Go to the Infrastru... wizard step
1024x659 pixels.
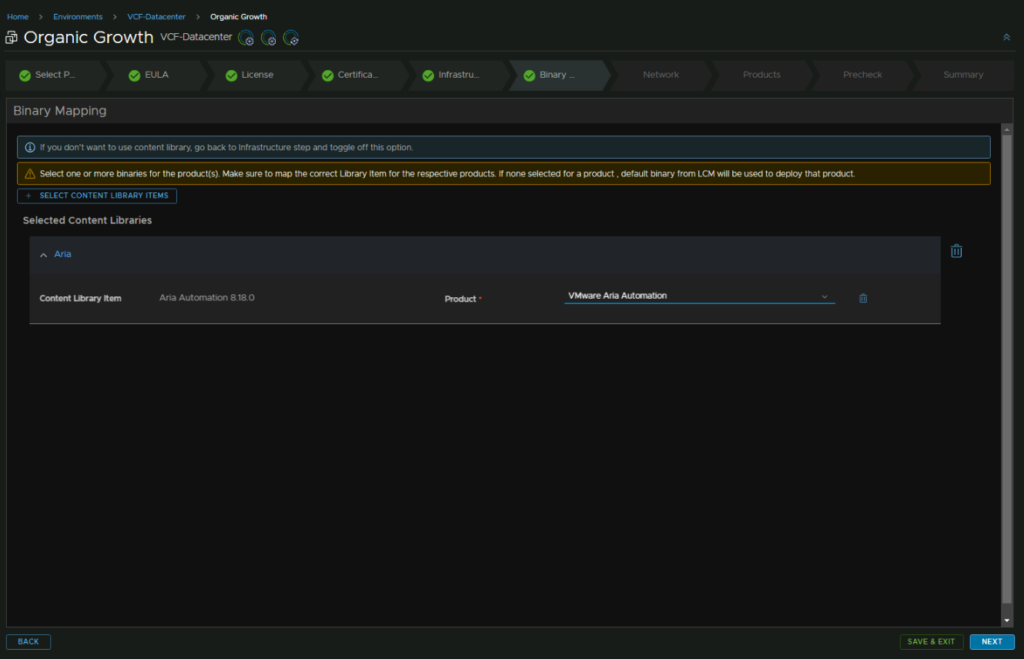coord(458,75)
